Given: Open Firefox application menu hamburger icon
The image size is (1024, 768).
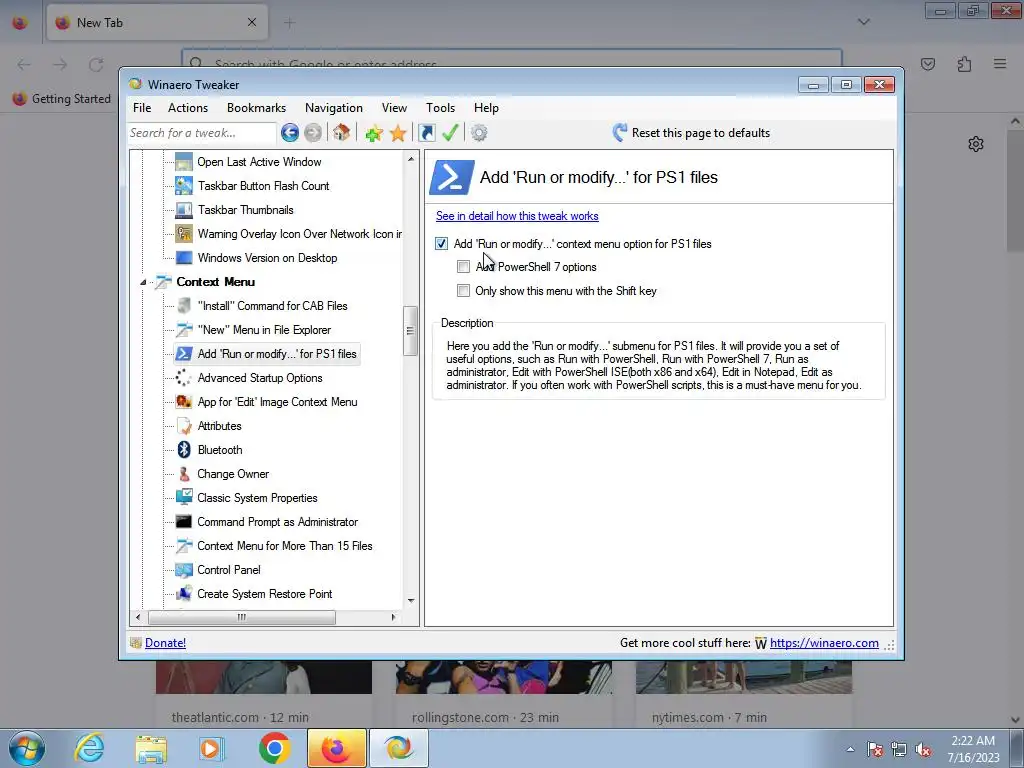Looking at the screenshot, I should click(1000, 64).
